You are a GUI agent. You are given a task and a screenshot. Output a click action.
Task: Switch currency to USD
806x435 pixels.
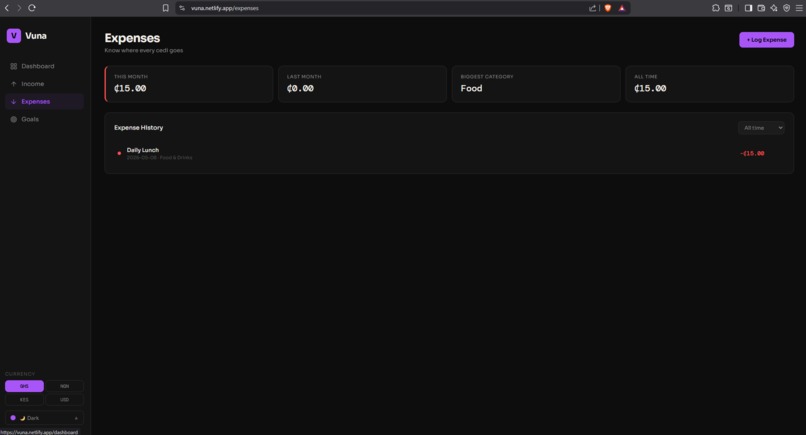pos(64,400)
